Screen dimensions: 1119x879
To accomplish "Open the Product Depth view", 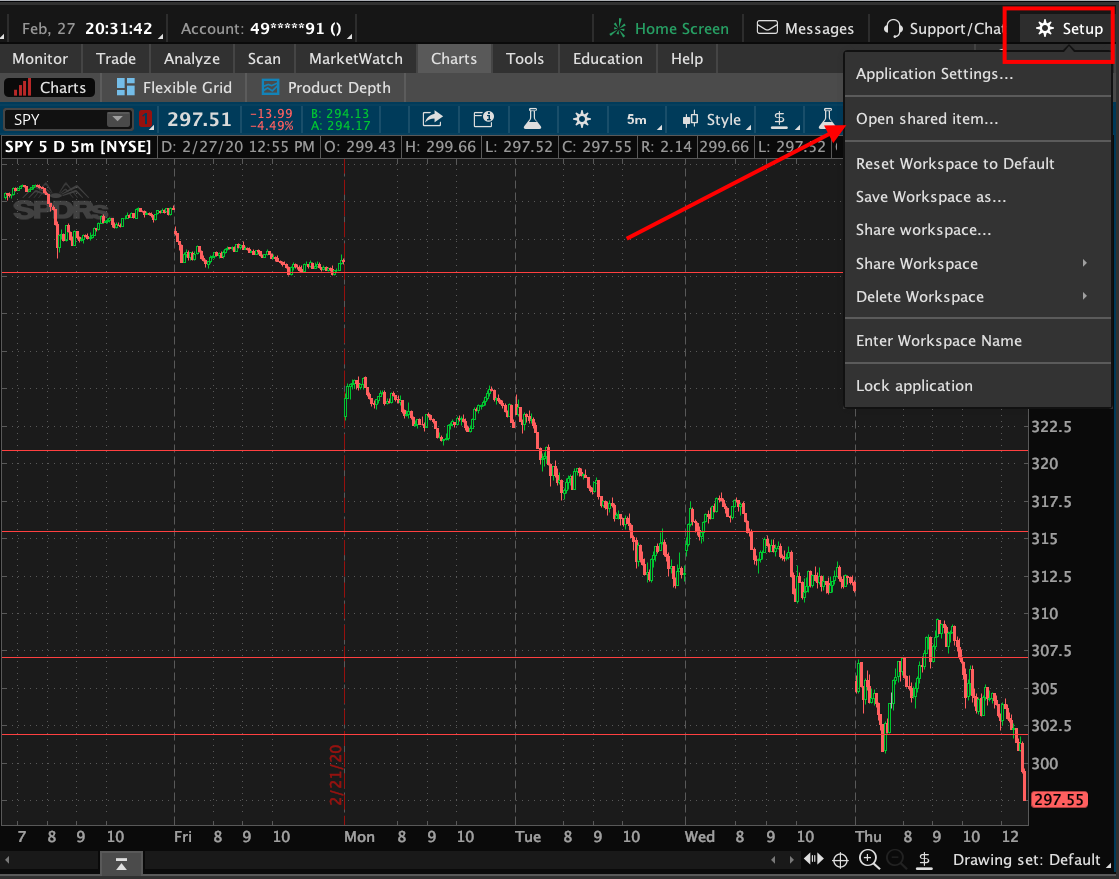I will pos(324,88).
